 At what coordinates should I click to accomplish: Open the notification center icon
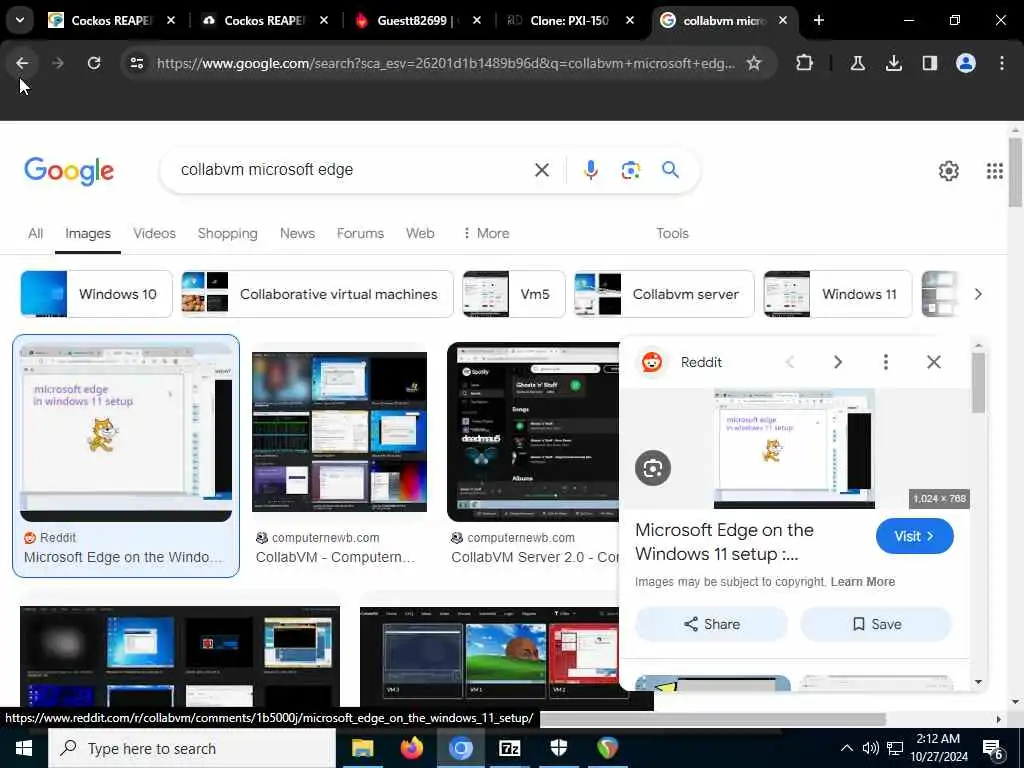993,749
